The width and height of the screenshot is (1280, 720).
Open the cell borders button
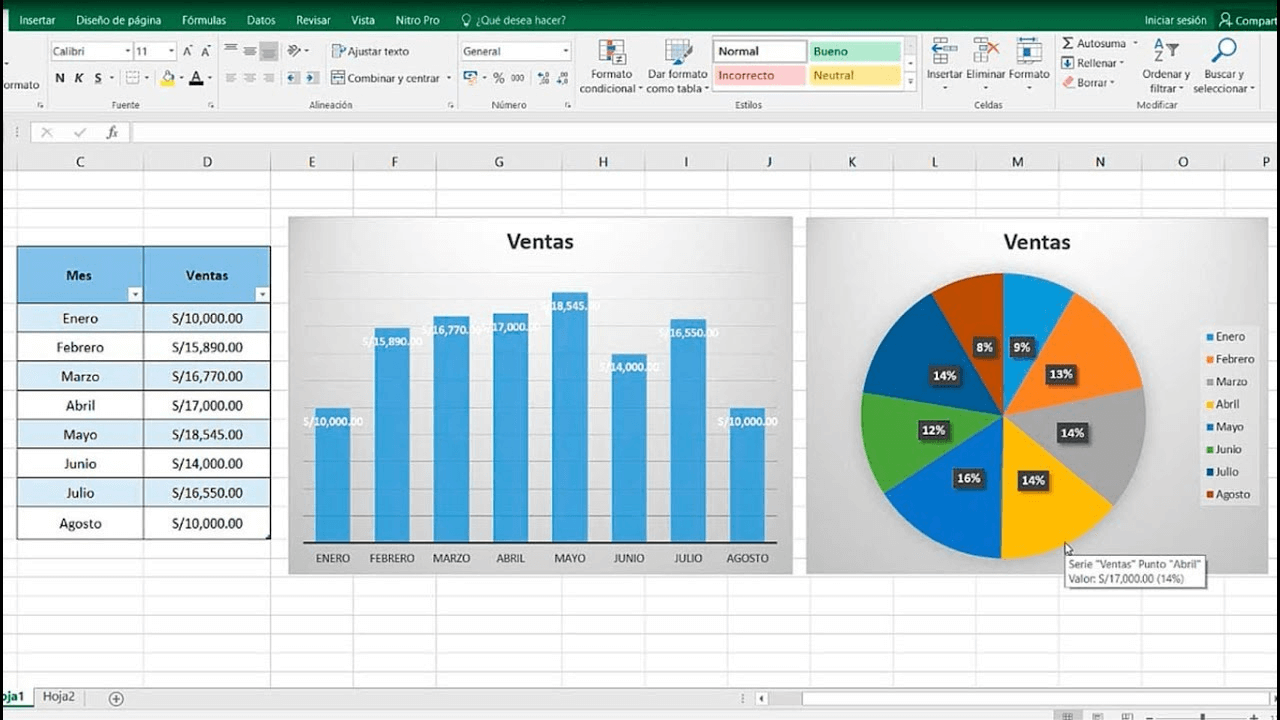point(132,78)
